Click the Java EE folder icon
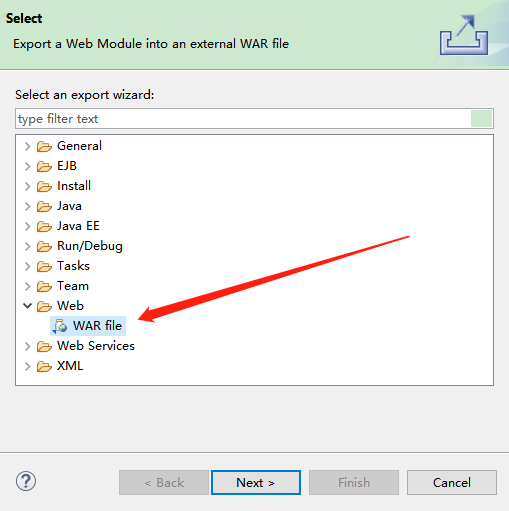 tap(44, 226)
